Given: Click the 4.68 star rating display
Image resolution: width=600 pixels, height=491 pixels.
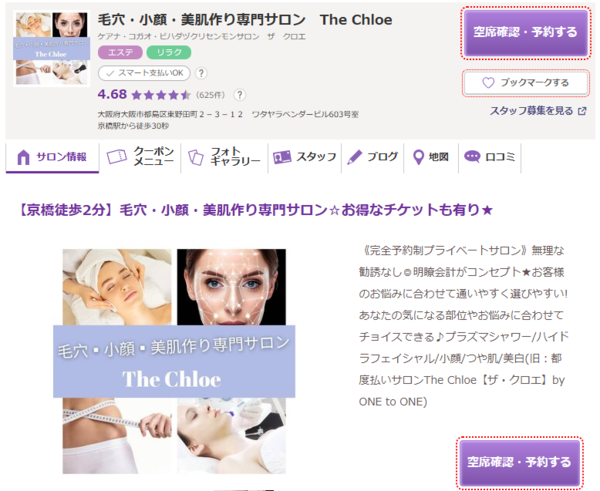Looking at the screenshot, I should (x=144, y=95).
